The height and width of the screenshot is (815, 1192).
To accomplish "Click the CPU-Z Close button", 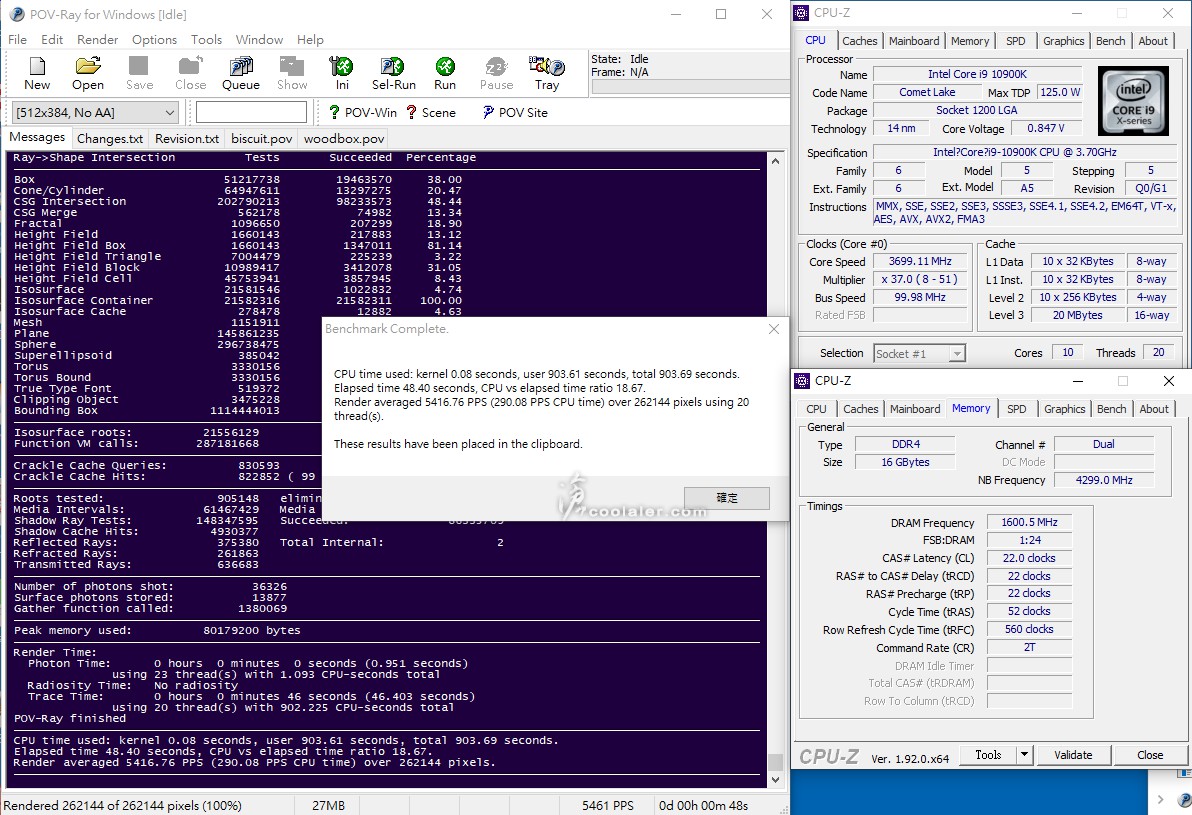I will click(1149, 755).
